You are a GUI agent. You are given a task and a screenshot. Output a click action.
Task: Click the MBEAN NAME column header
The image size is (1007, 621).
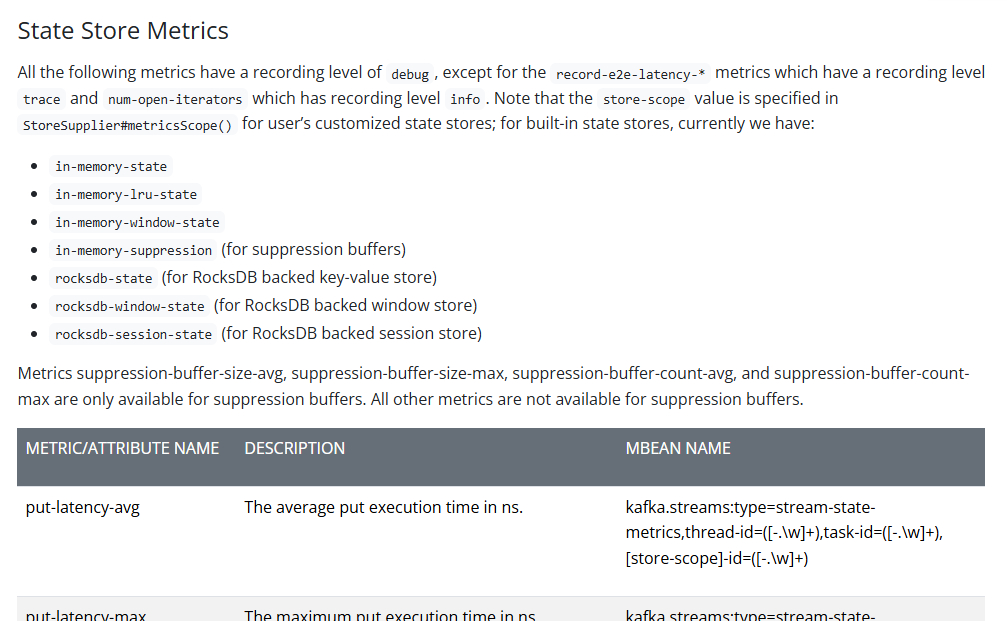(x=677, y=448)
